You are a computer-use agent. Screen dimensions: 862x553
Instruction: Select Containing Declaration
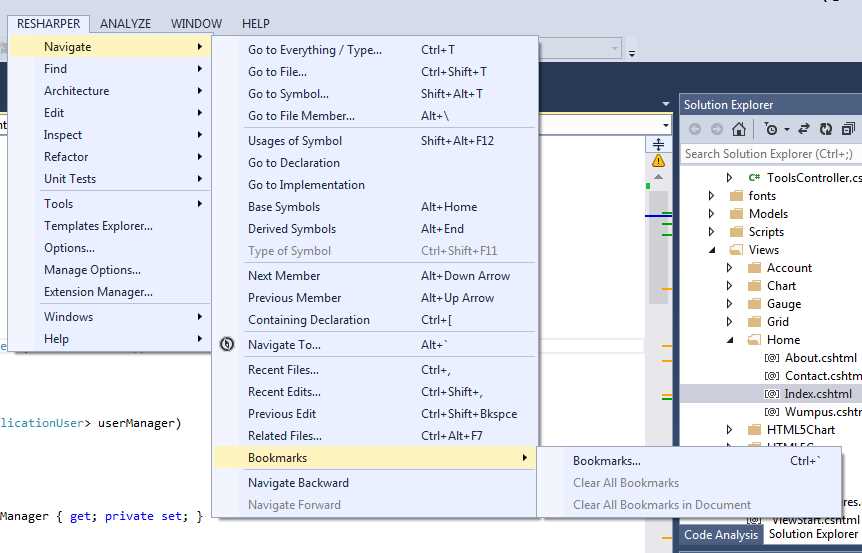(375, 319)
